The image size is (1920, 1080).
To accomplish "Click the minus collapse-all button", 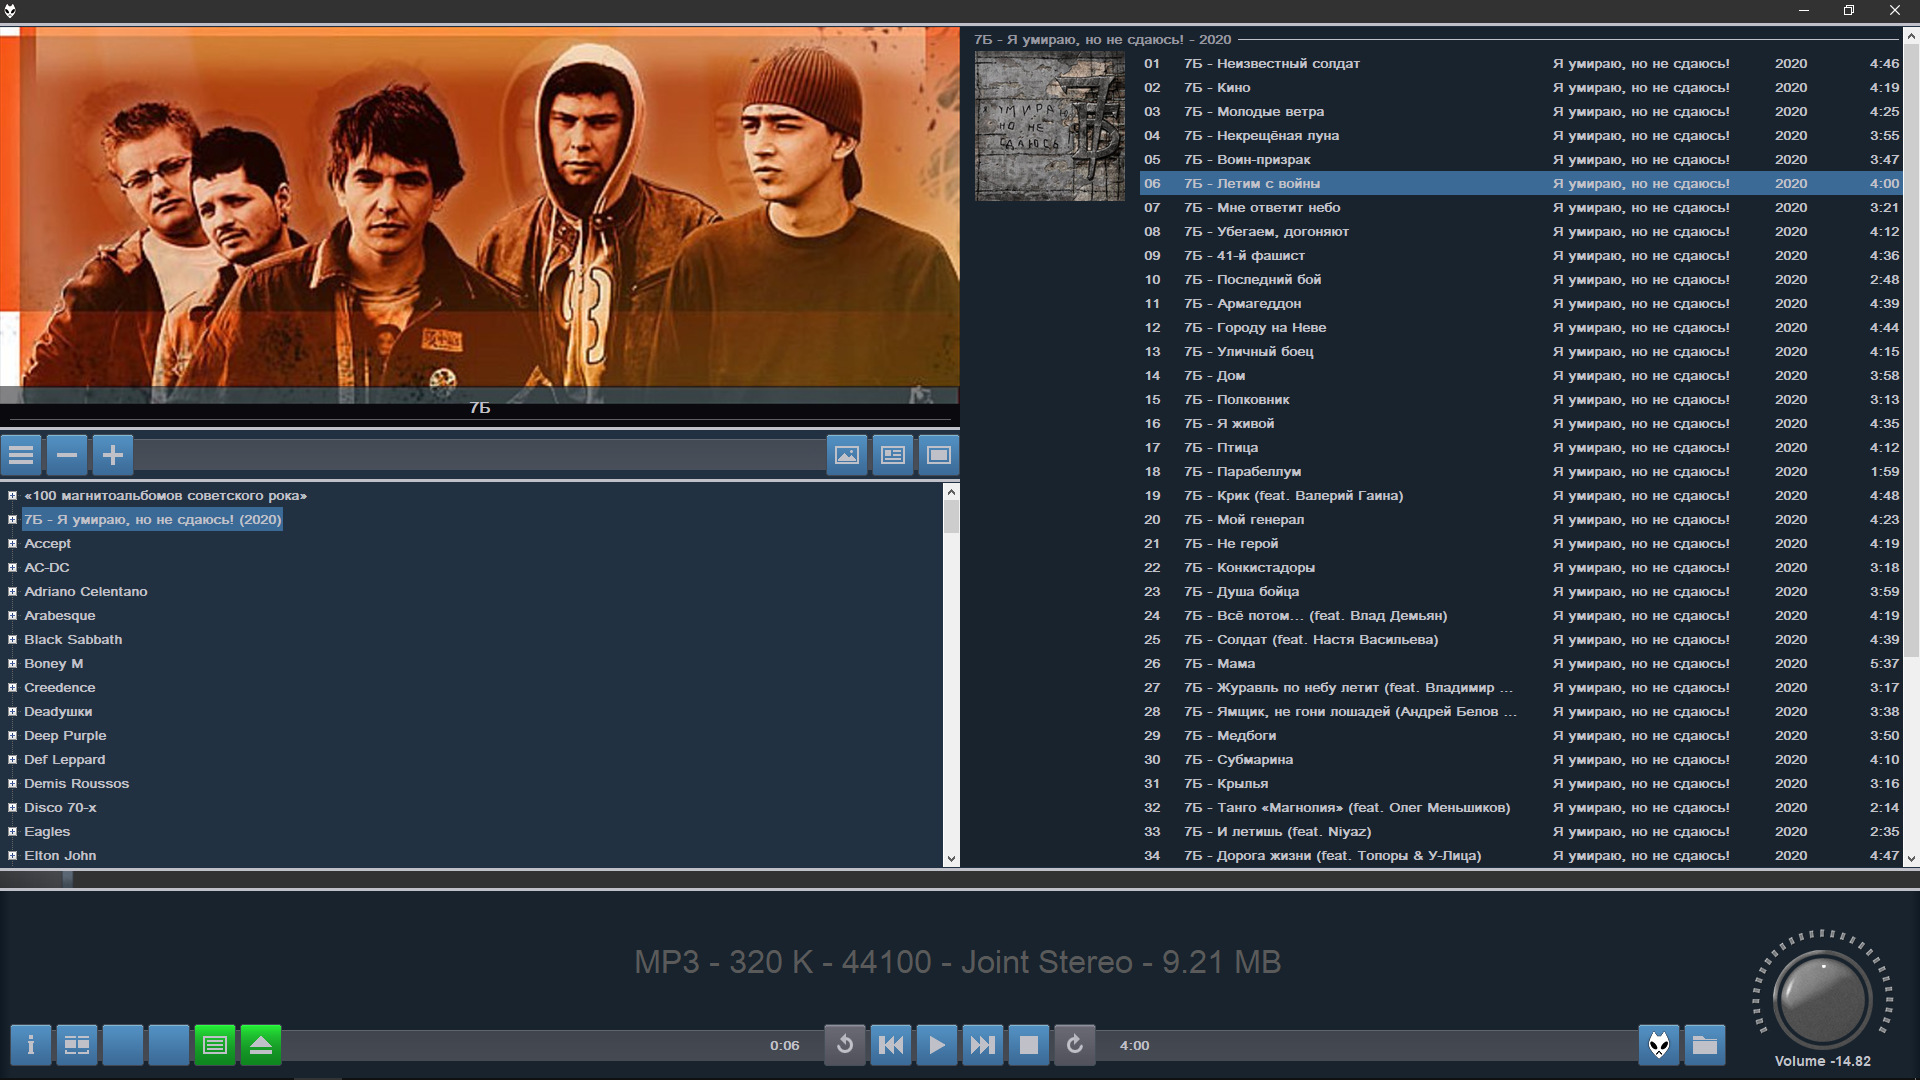I will (x=67, y=456).
